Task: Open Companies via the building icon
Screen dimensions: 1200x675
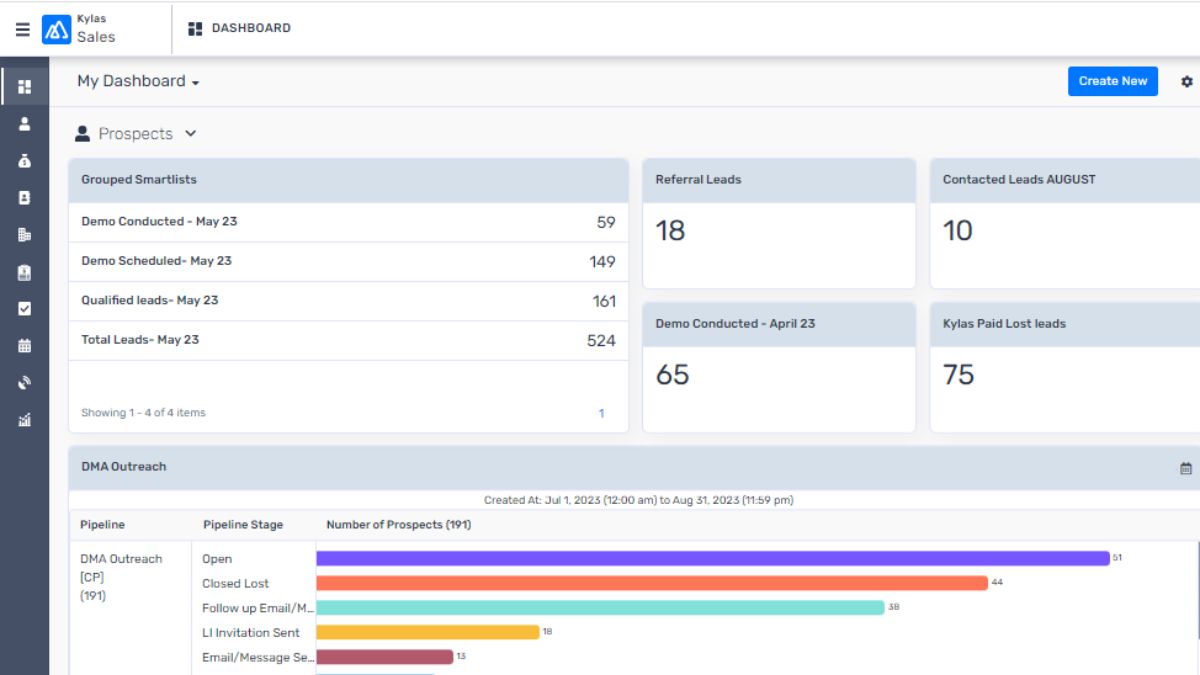Action: pos(24,235)
